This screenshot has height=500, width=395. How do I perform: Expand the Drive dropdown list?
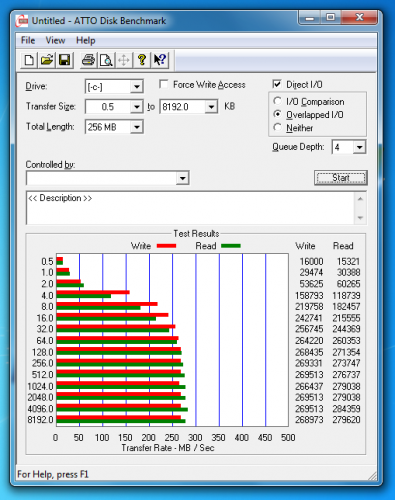click(x=136, y=87)
